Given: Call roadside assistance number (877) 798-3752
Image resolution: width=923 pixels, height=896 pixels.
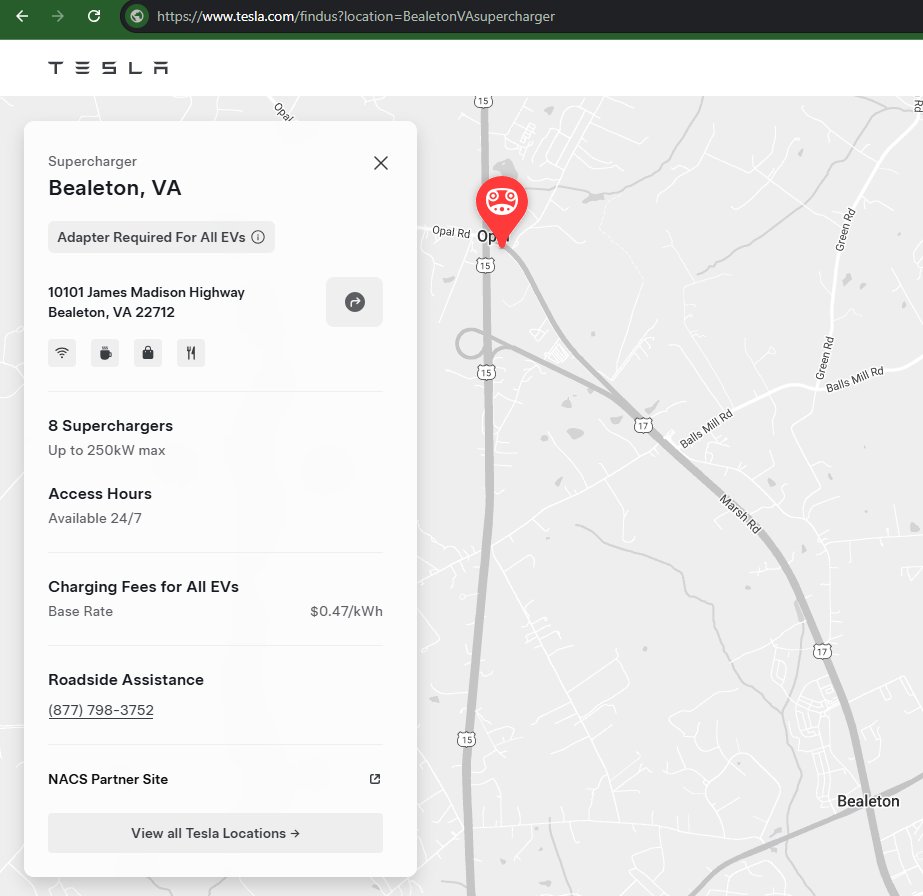Looking at the screenshot, I should point(101,710).
